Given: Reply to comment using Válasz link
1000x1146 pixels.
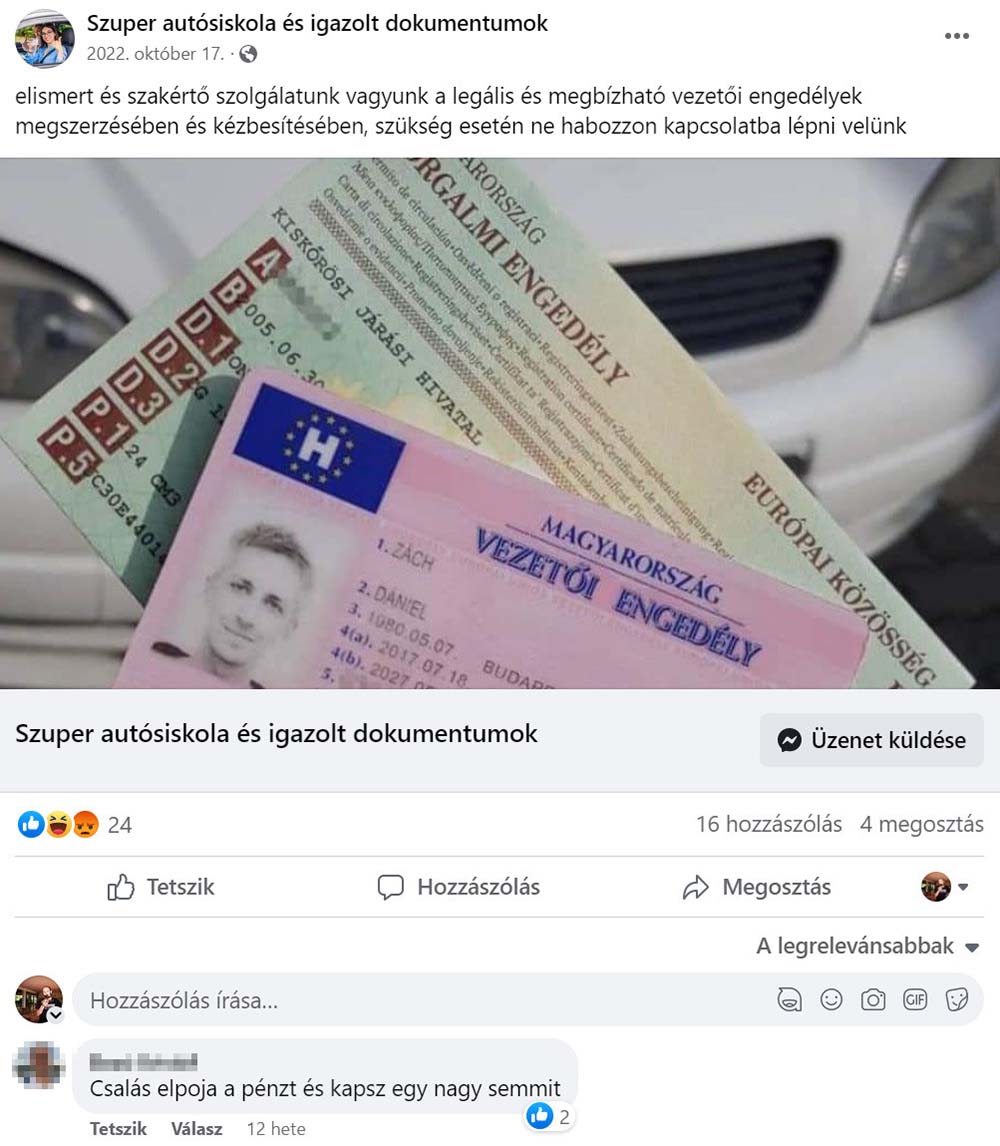Looking at the screenshot, I should [x=197, y=1129].
